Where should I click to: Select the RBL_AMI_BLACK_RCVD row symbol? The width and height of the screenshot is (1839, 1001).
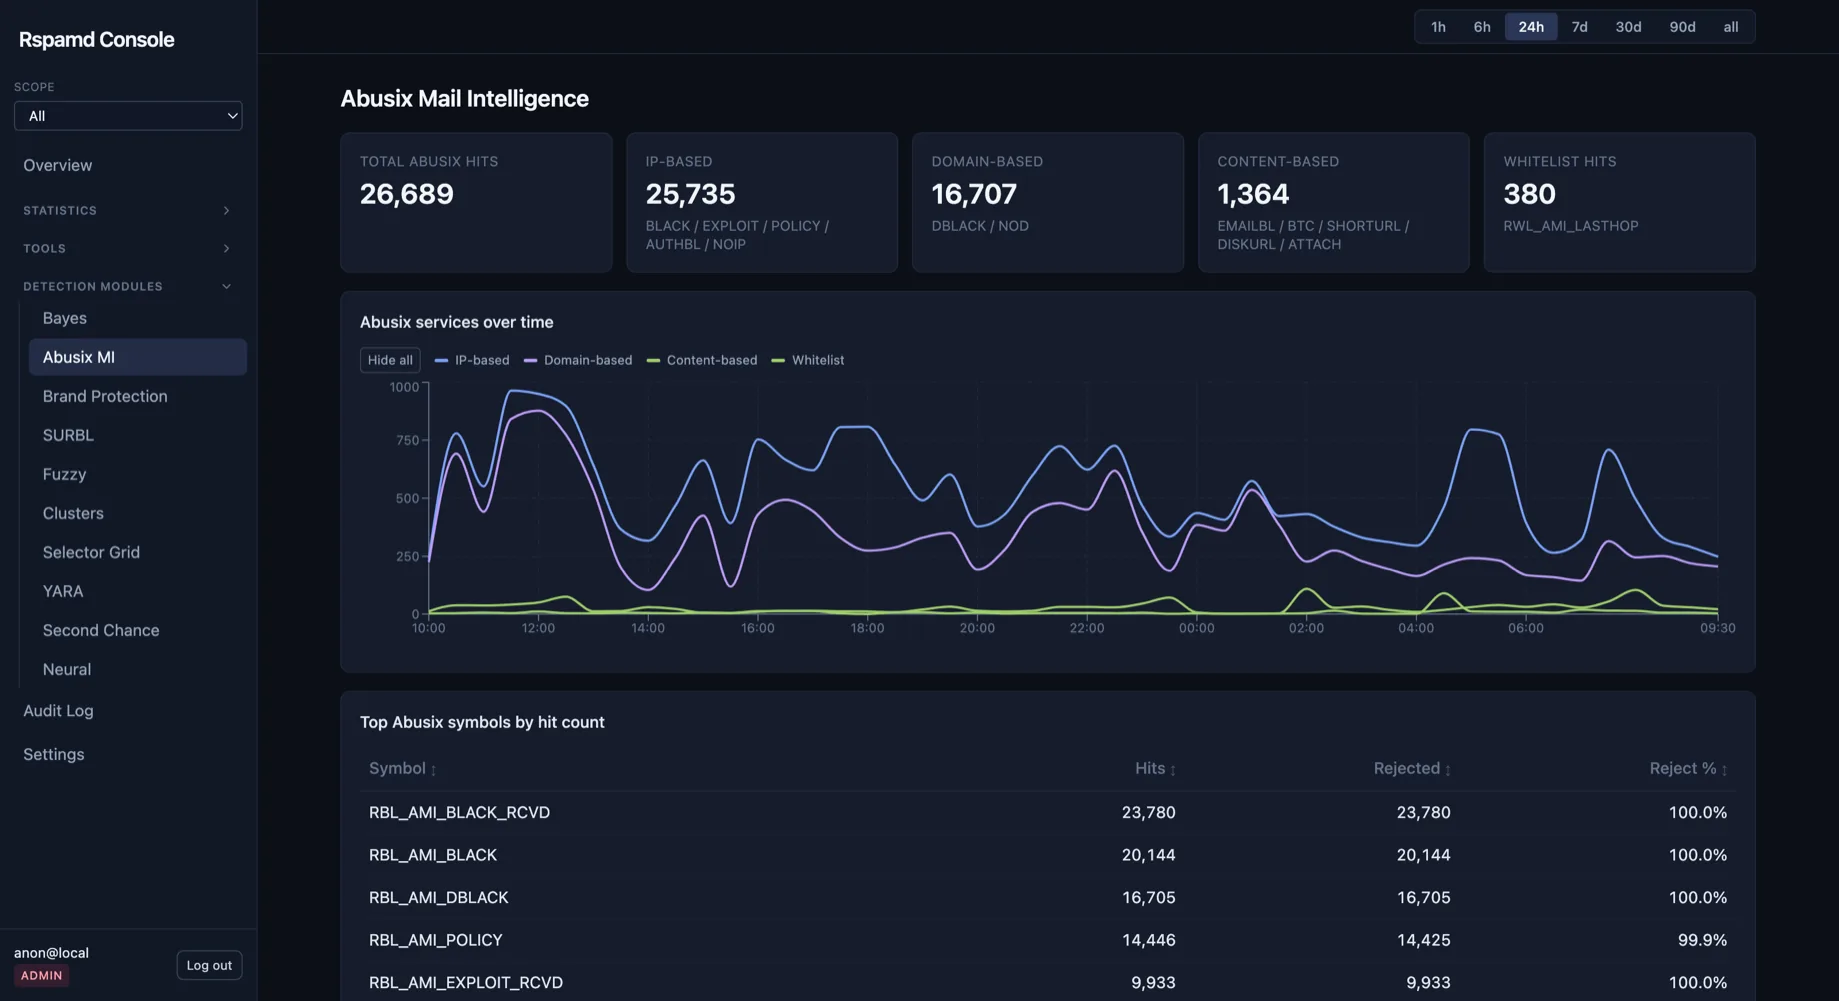click(x=459, y=813)
